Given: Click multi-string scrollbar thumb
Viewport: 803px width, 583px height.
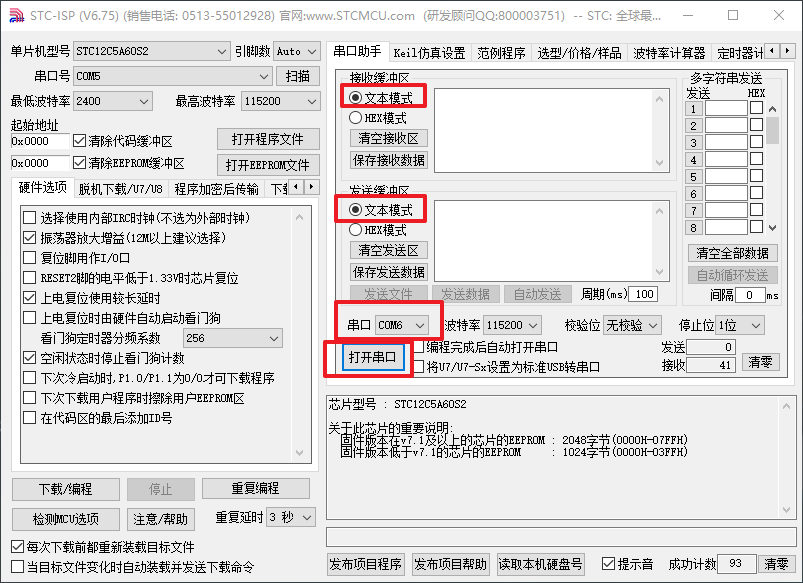Looking at the screenshot, I should pyautogui.click(x=772, y=130).
